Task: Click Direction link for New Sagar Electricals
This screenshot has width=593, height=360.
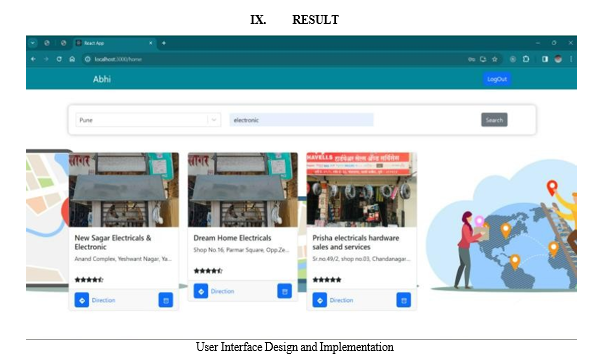Action: (103, 300)
